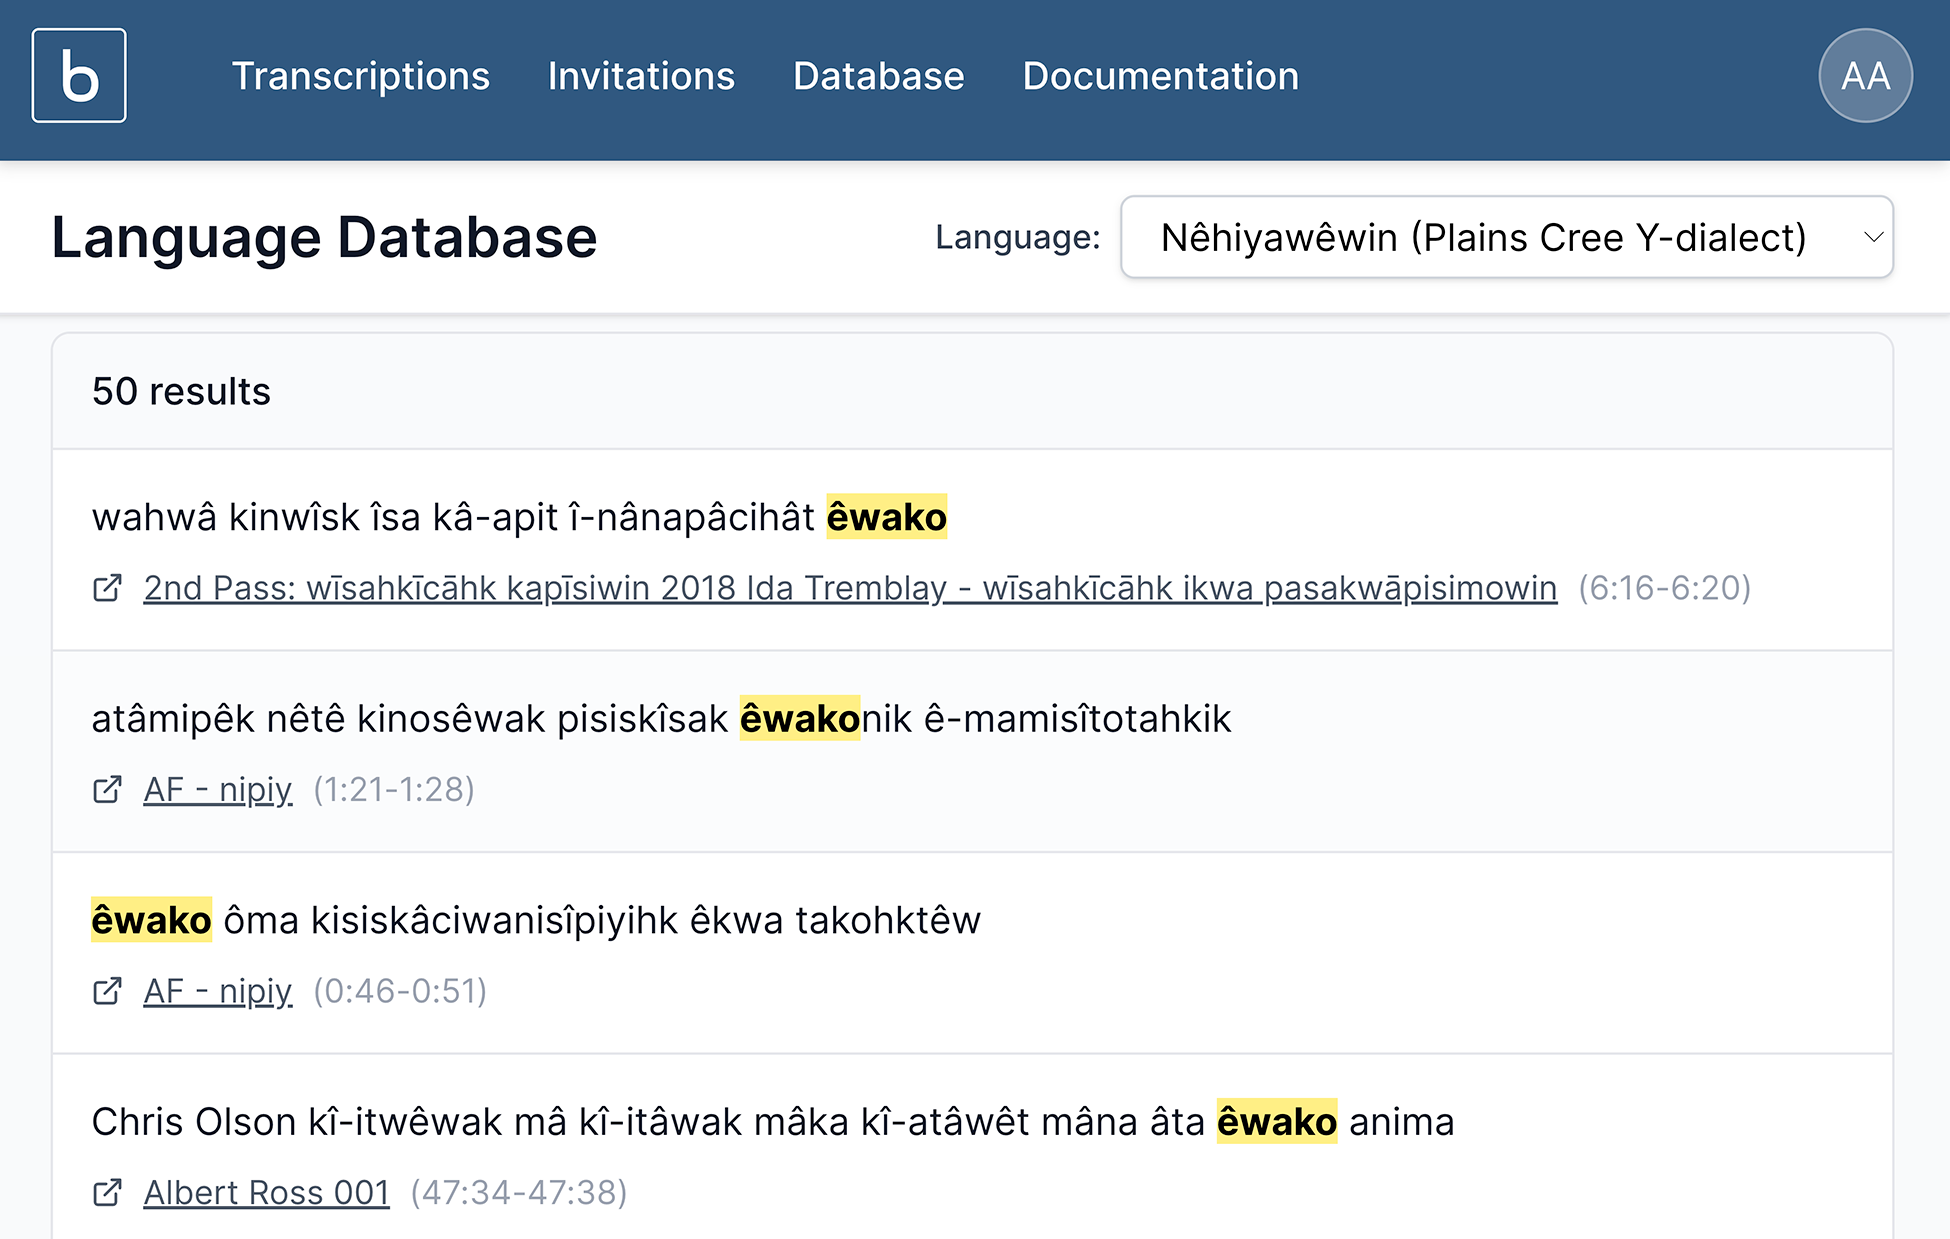Screen dimensions: 1950x1239
Task: Click external link icon beside 0:46-0:51 result
Action: 107,991
